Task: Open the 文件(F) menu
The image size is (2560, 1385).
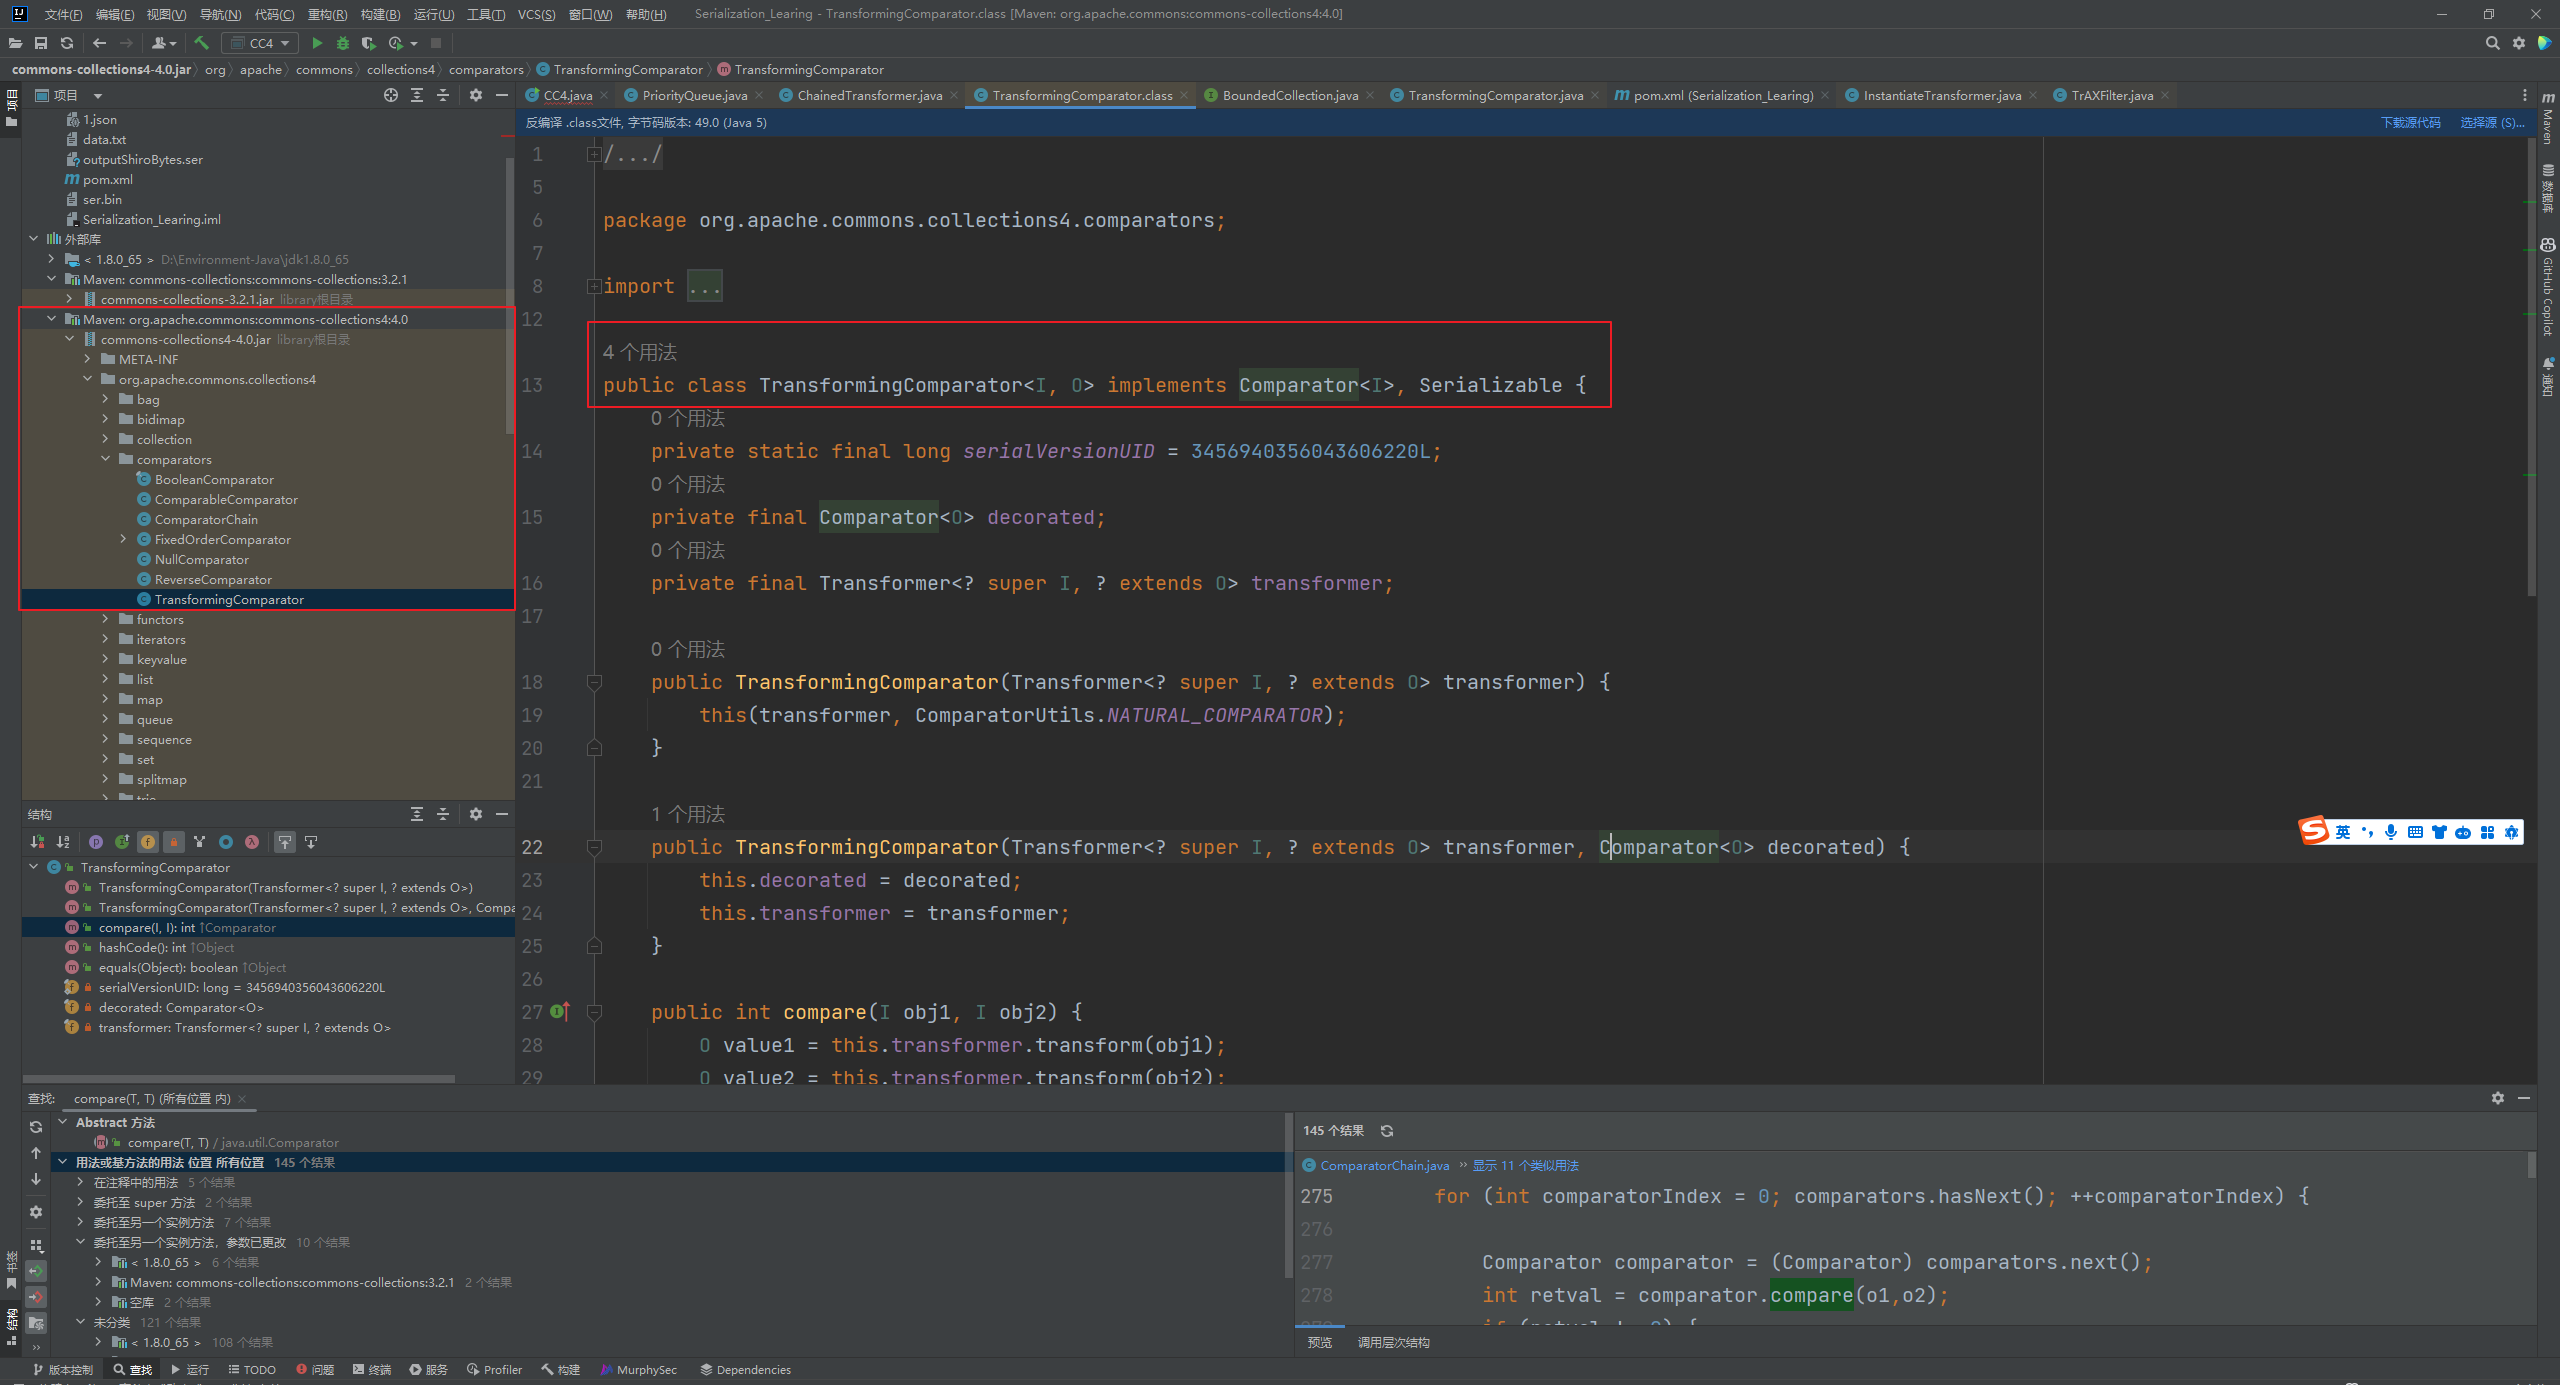Action: coord(63,14)
